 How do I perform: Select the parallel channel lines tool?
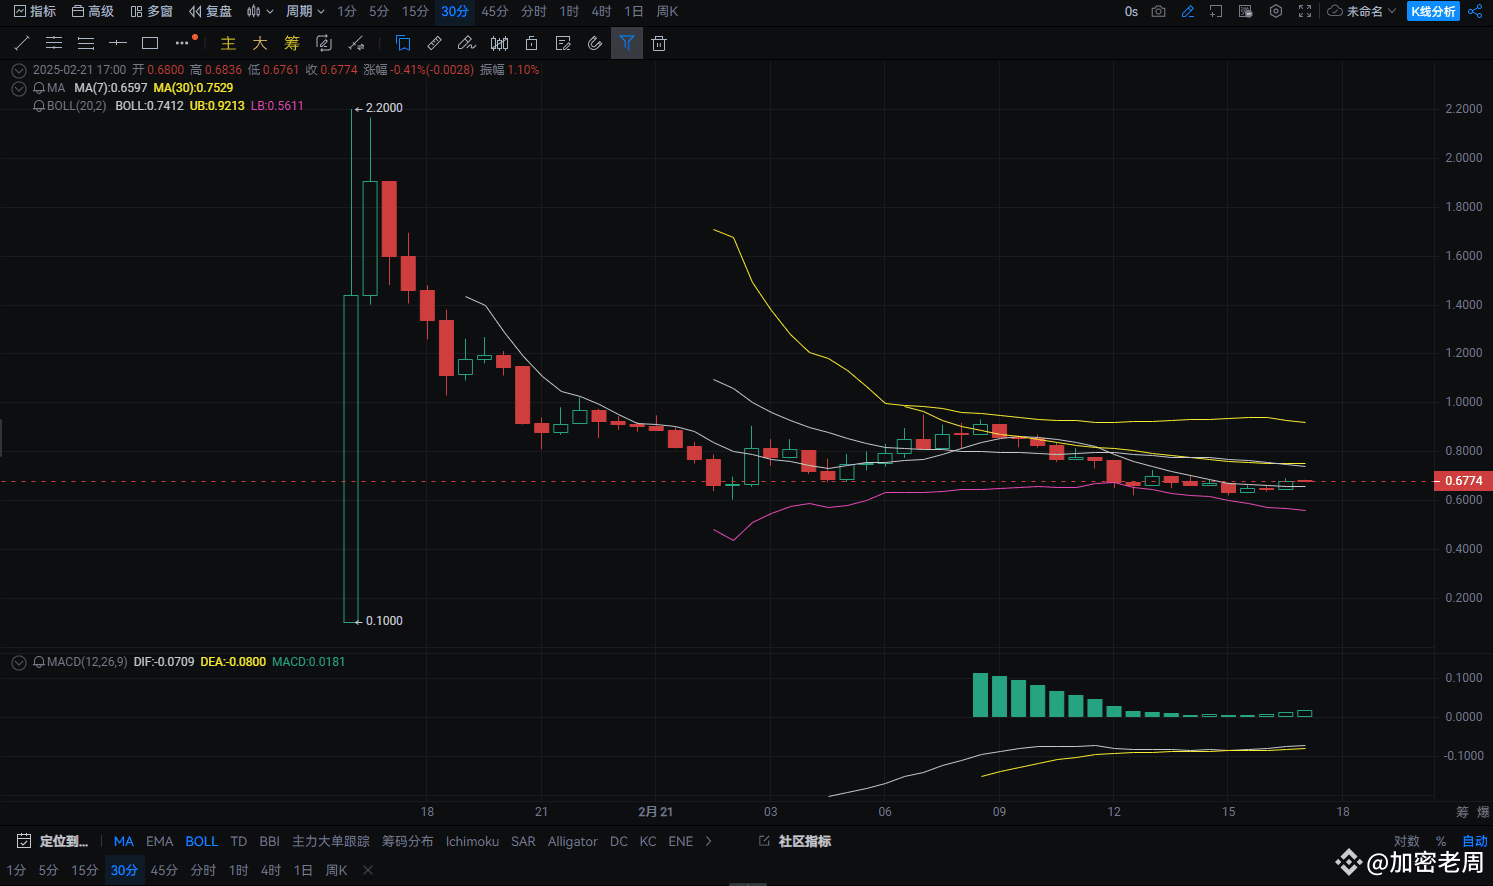coord(54,43)
